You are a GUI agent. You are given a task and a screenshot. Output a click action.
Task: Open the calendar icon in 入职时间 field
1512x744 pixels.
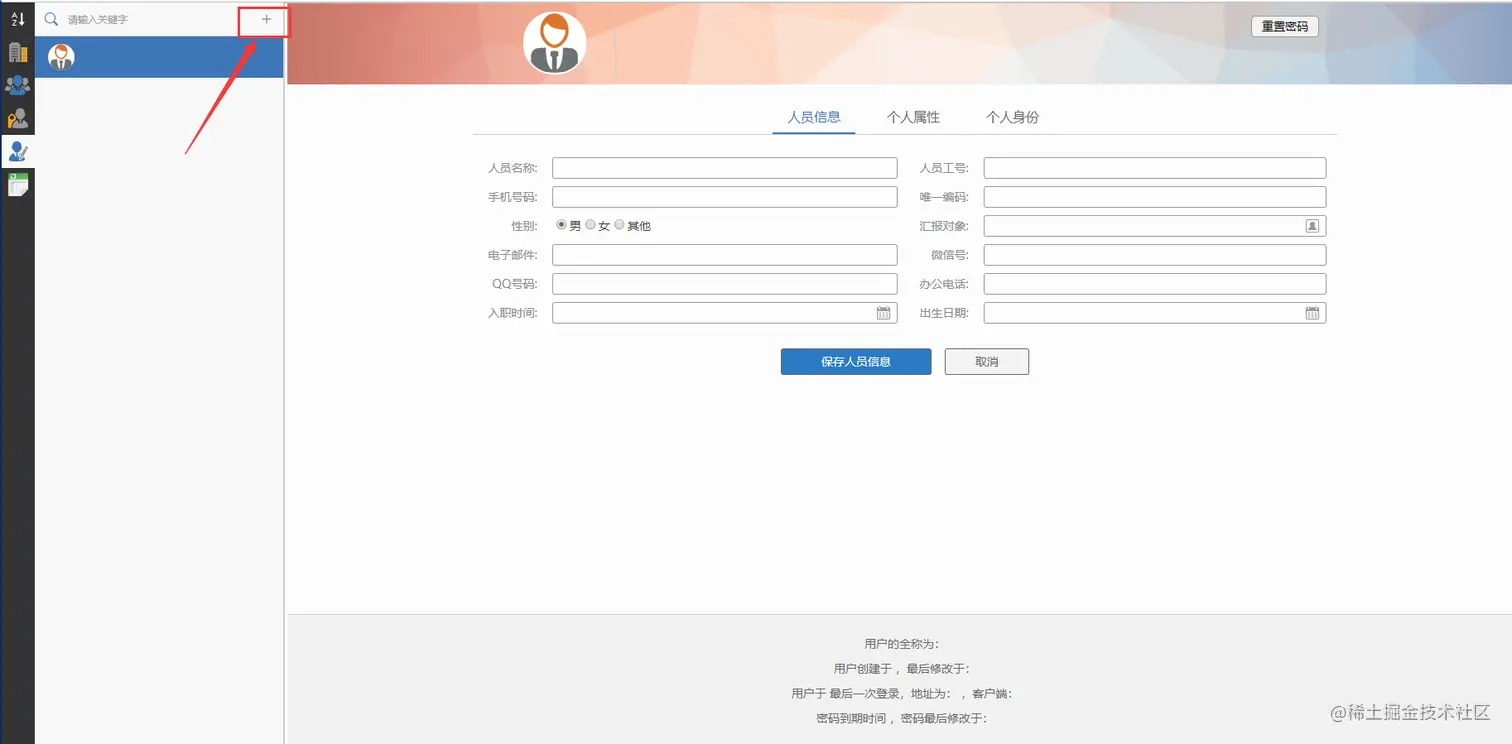(883, 313)
